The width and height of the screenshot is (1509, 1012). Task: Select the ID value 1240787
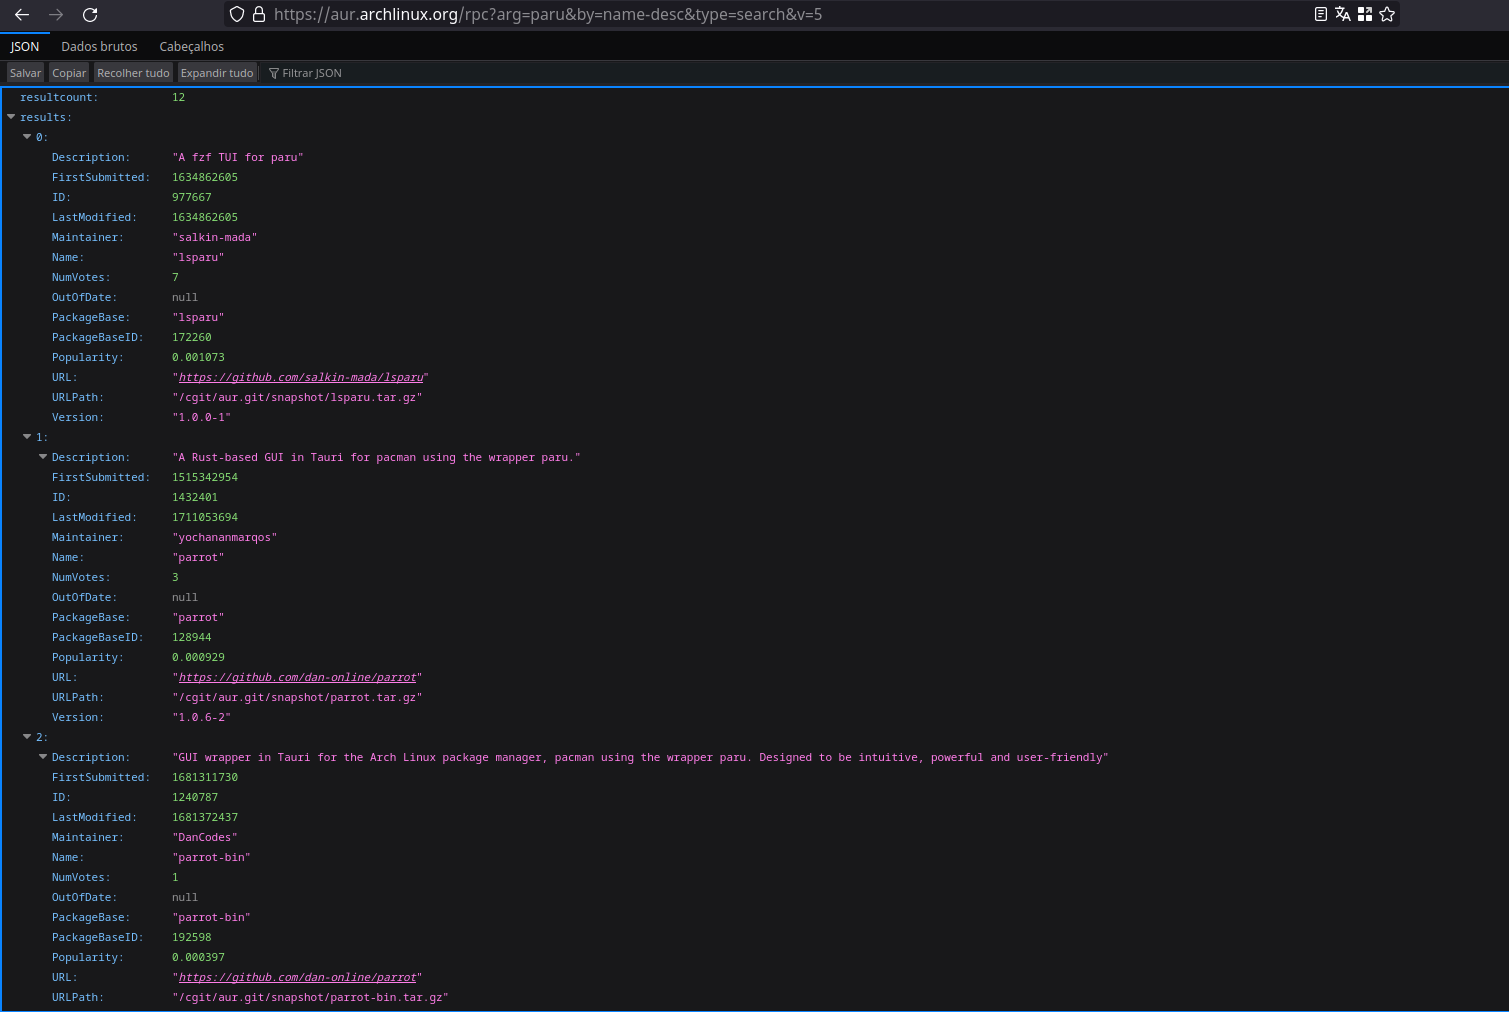tap(195, 797)
